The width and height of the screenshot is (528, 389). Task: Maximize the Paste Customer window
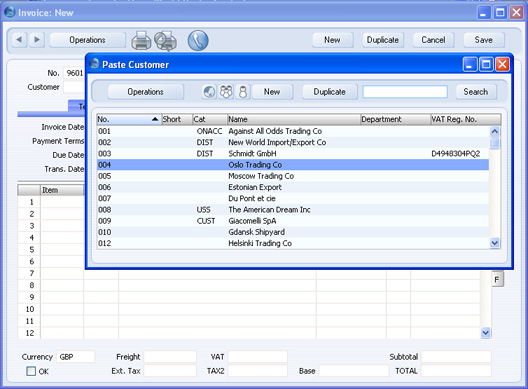click(x=486, y=64)
